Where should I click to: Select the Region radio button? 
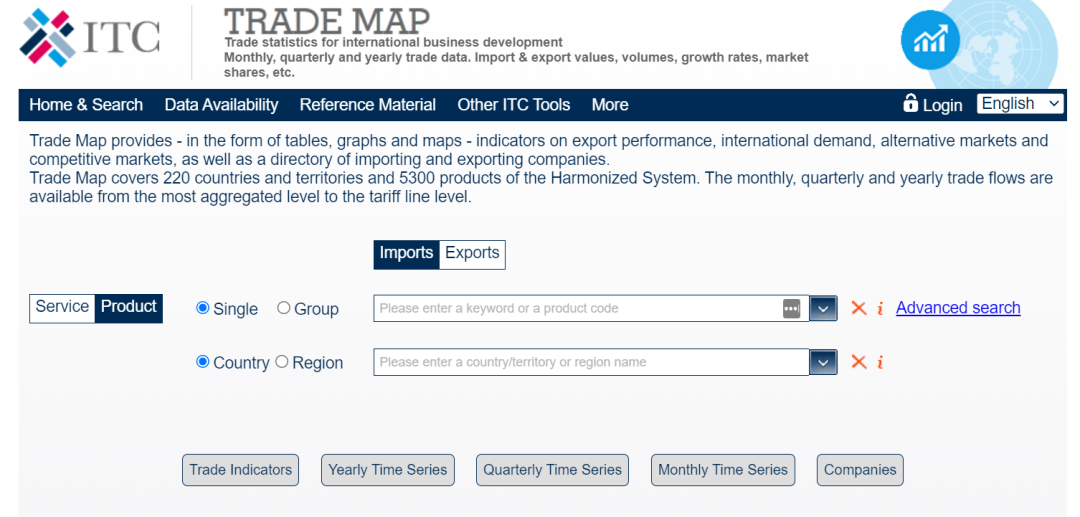click(x=282, y=362)
